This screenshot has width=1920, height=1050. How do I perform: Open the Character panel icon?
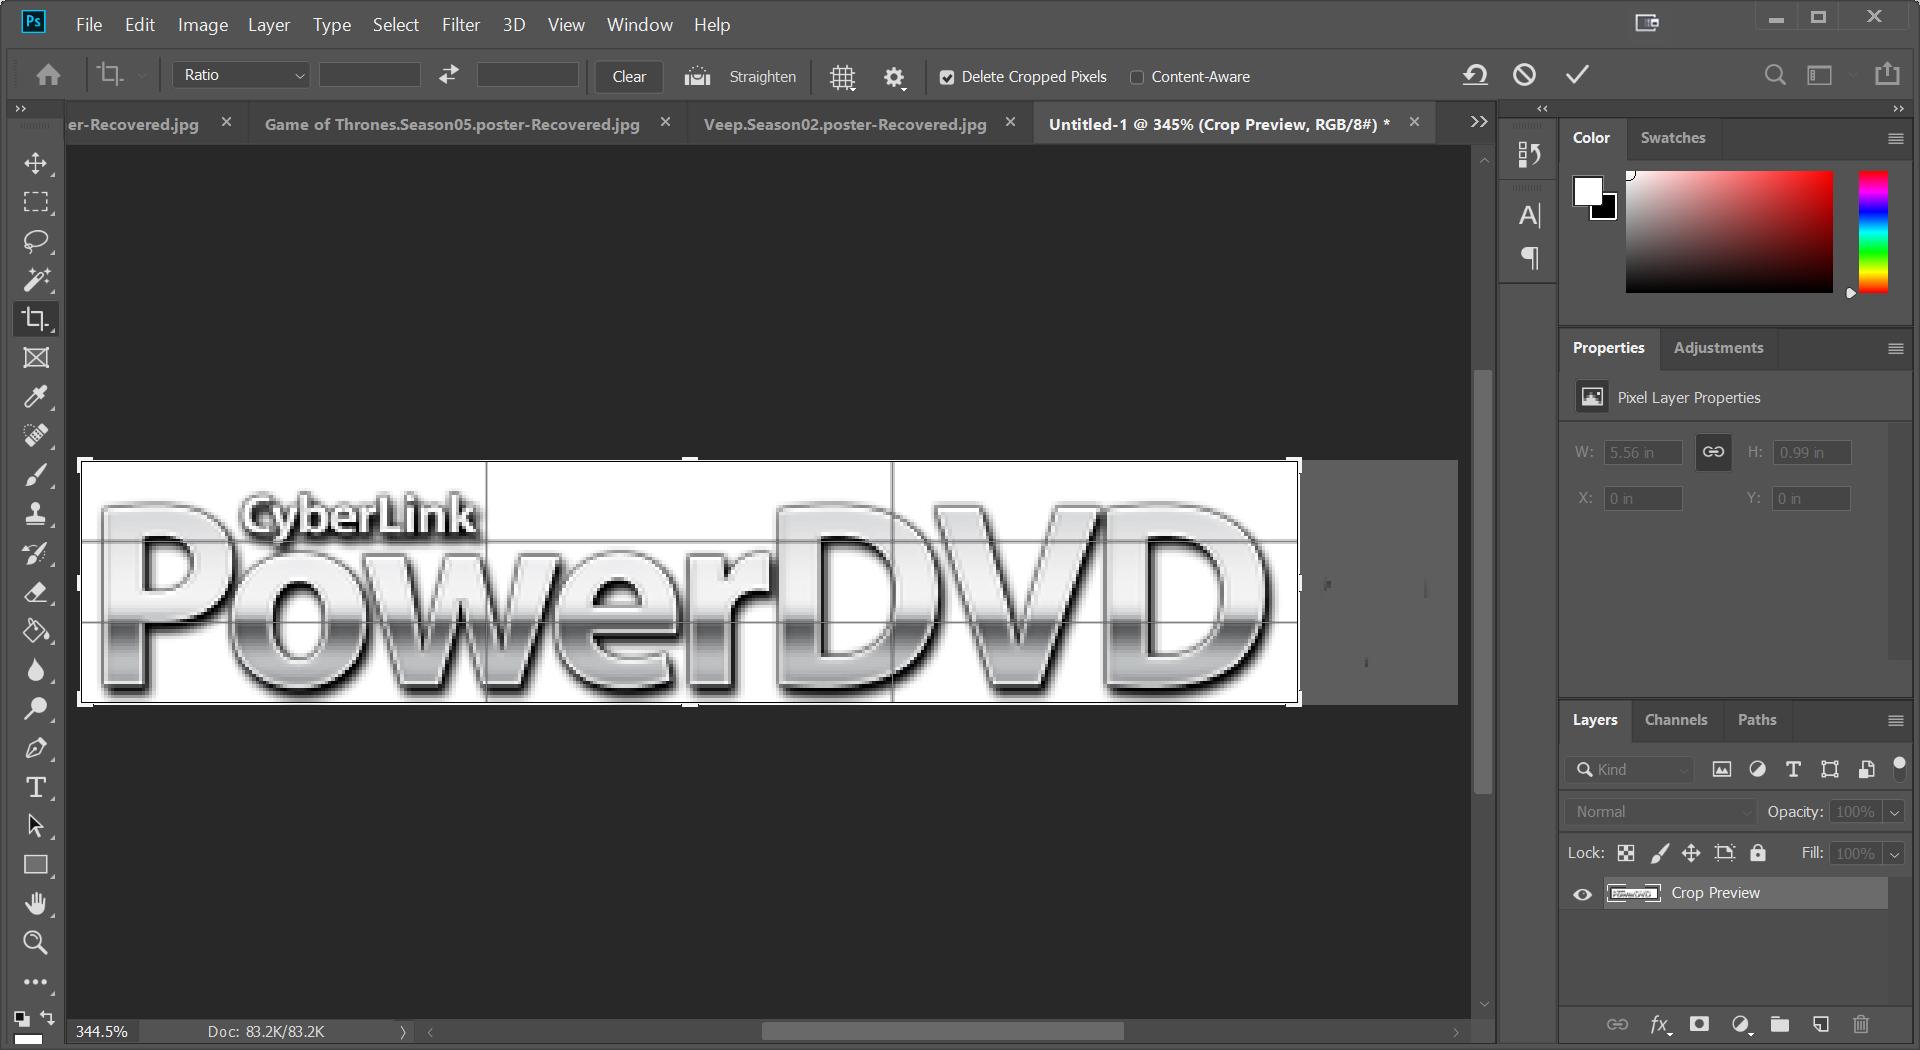click(1529, 215)
